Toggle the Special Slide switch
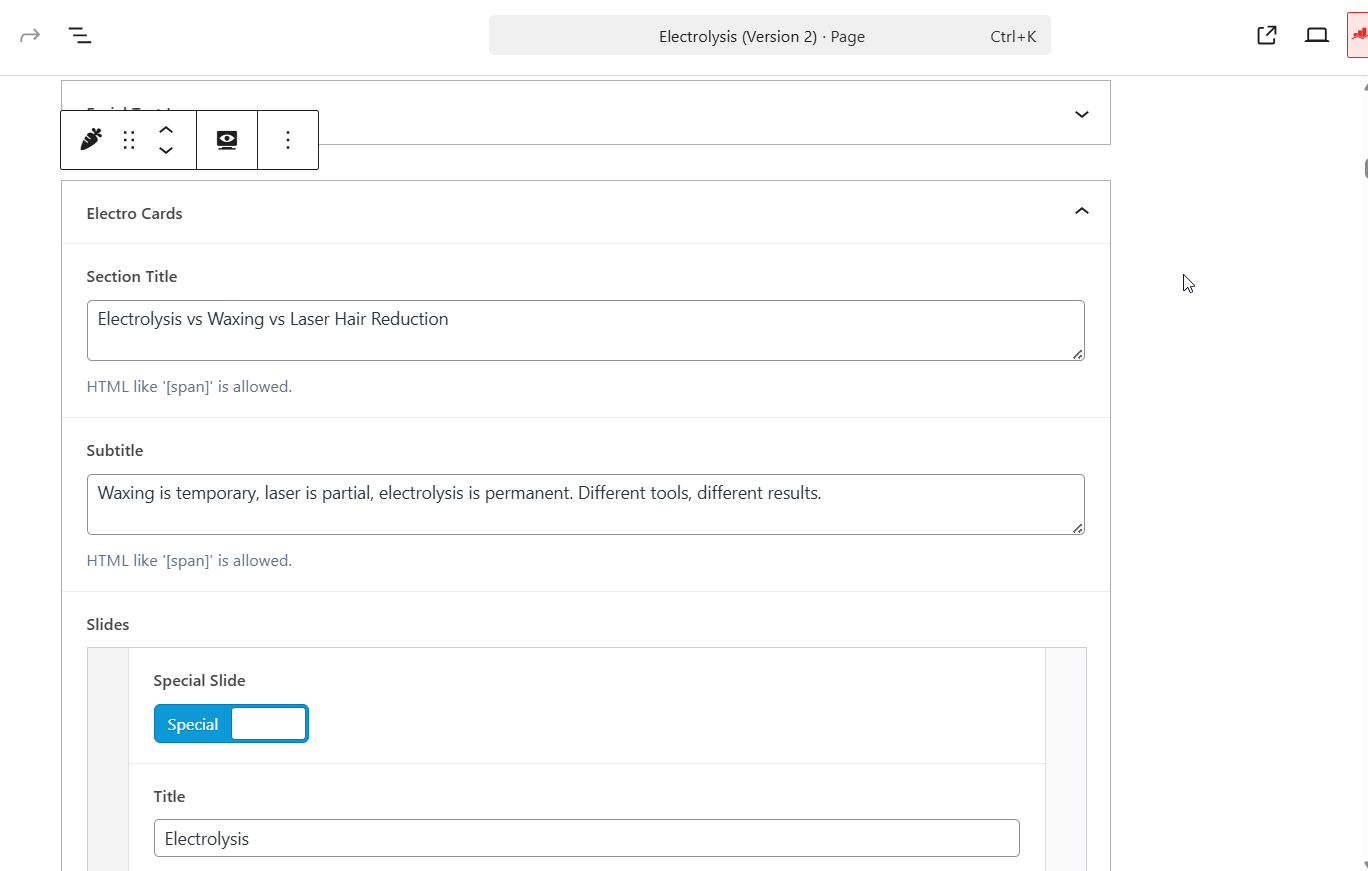The image size is (1368, 871). [x=231, y=724]
